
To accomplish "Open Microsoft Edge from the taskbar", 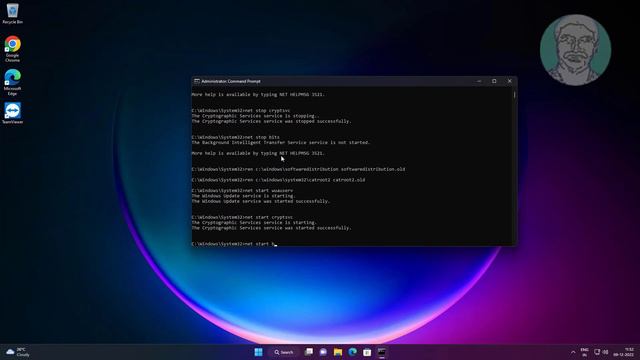I will 352,352.
